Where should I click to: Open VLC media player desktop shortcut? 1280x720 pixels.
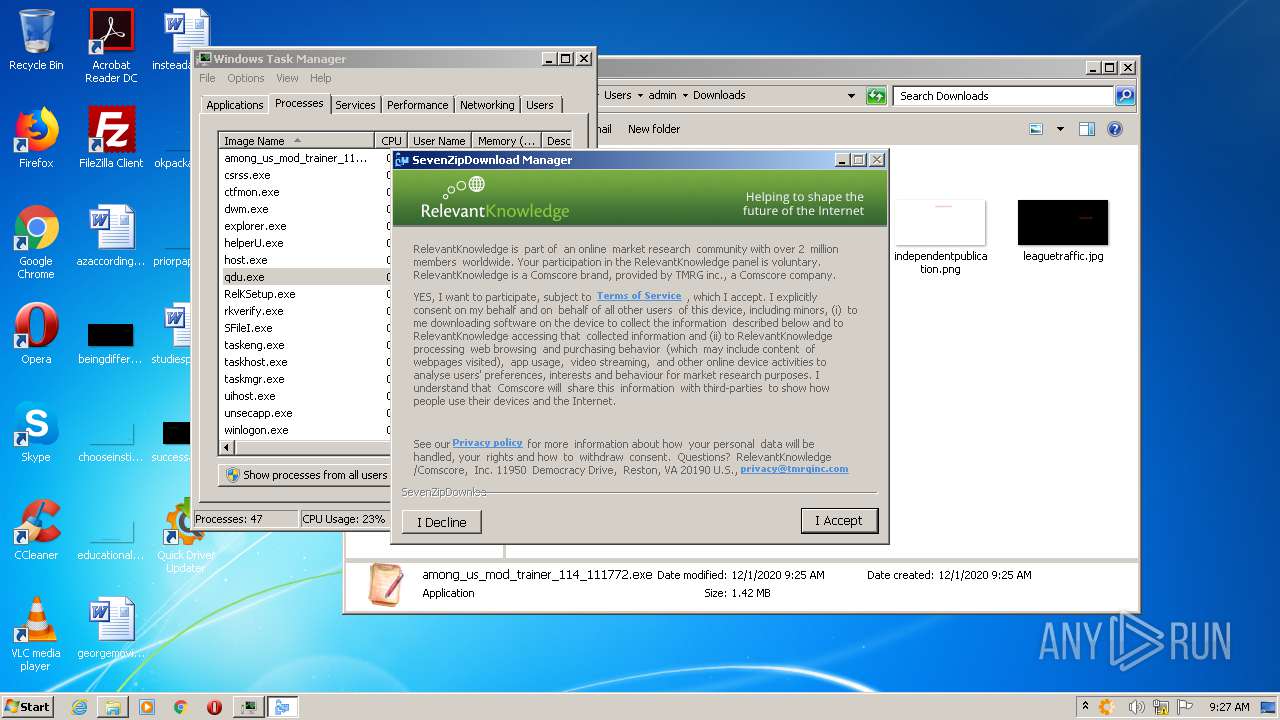(36, 634)
